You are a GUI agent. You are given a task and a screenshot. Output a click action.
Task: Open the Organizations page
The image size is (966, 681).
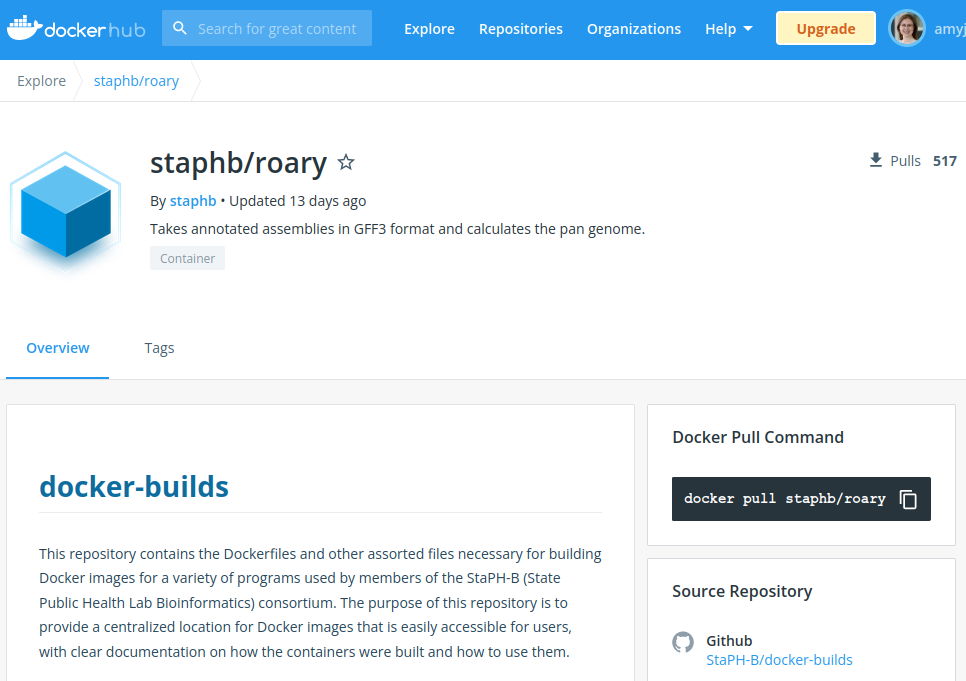coord(634,28)
